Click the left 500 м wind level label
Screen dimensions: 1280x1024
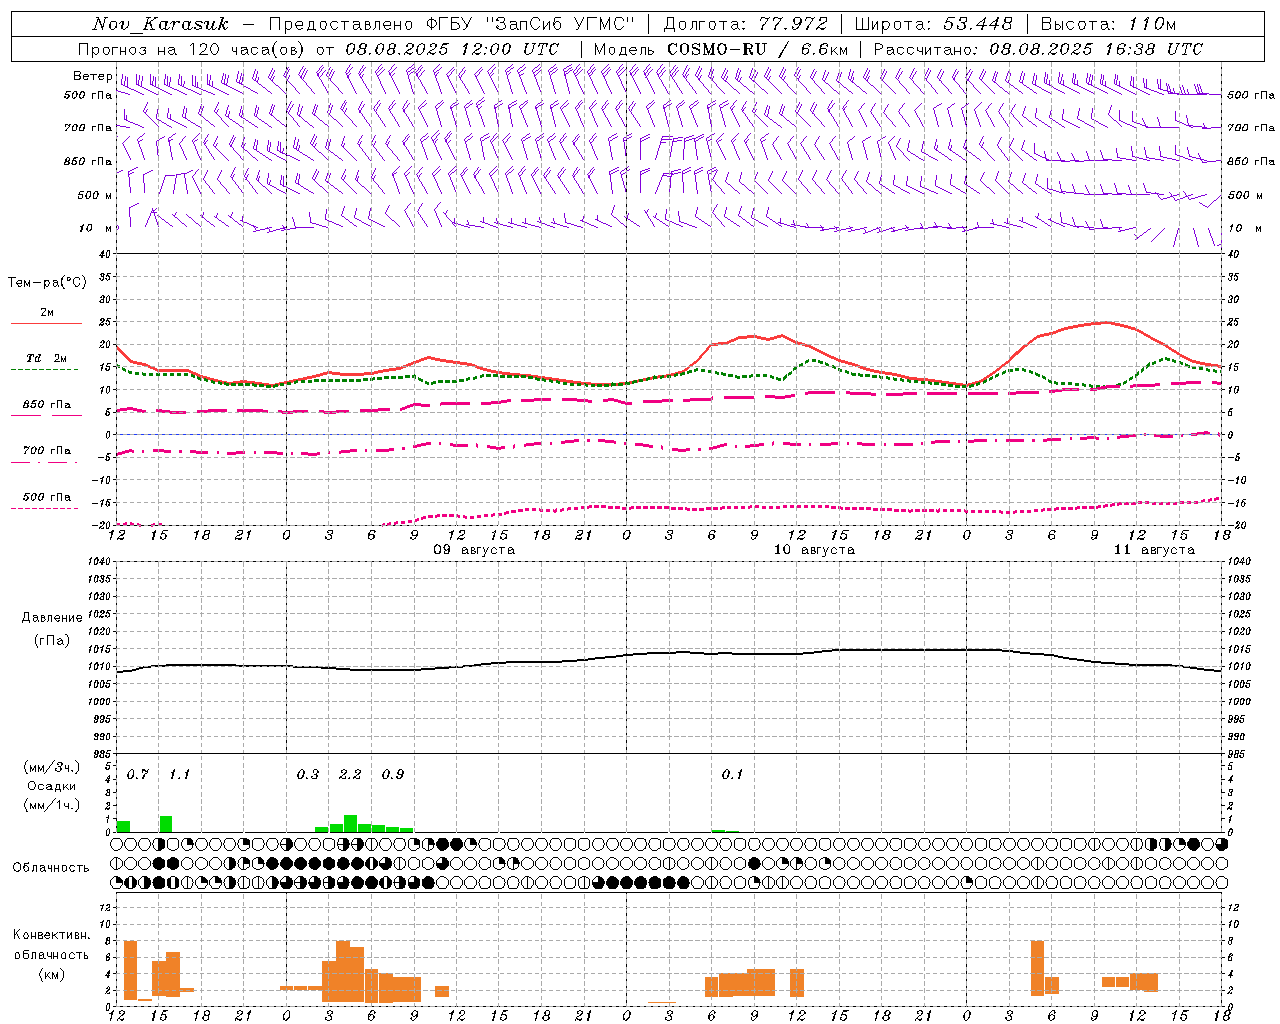[x=95, y=195]
